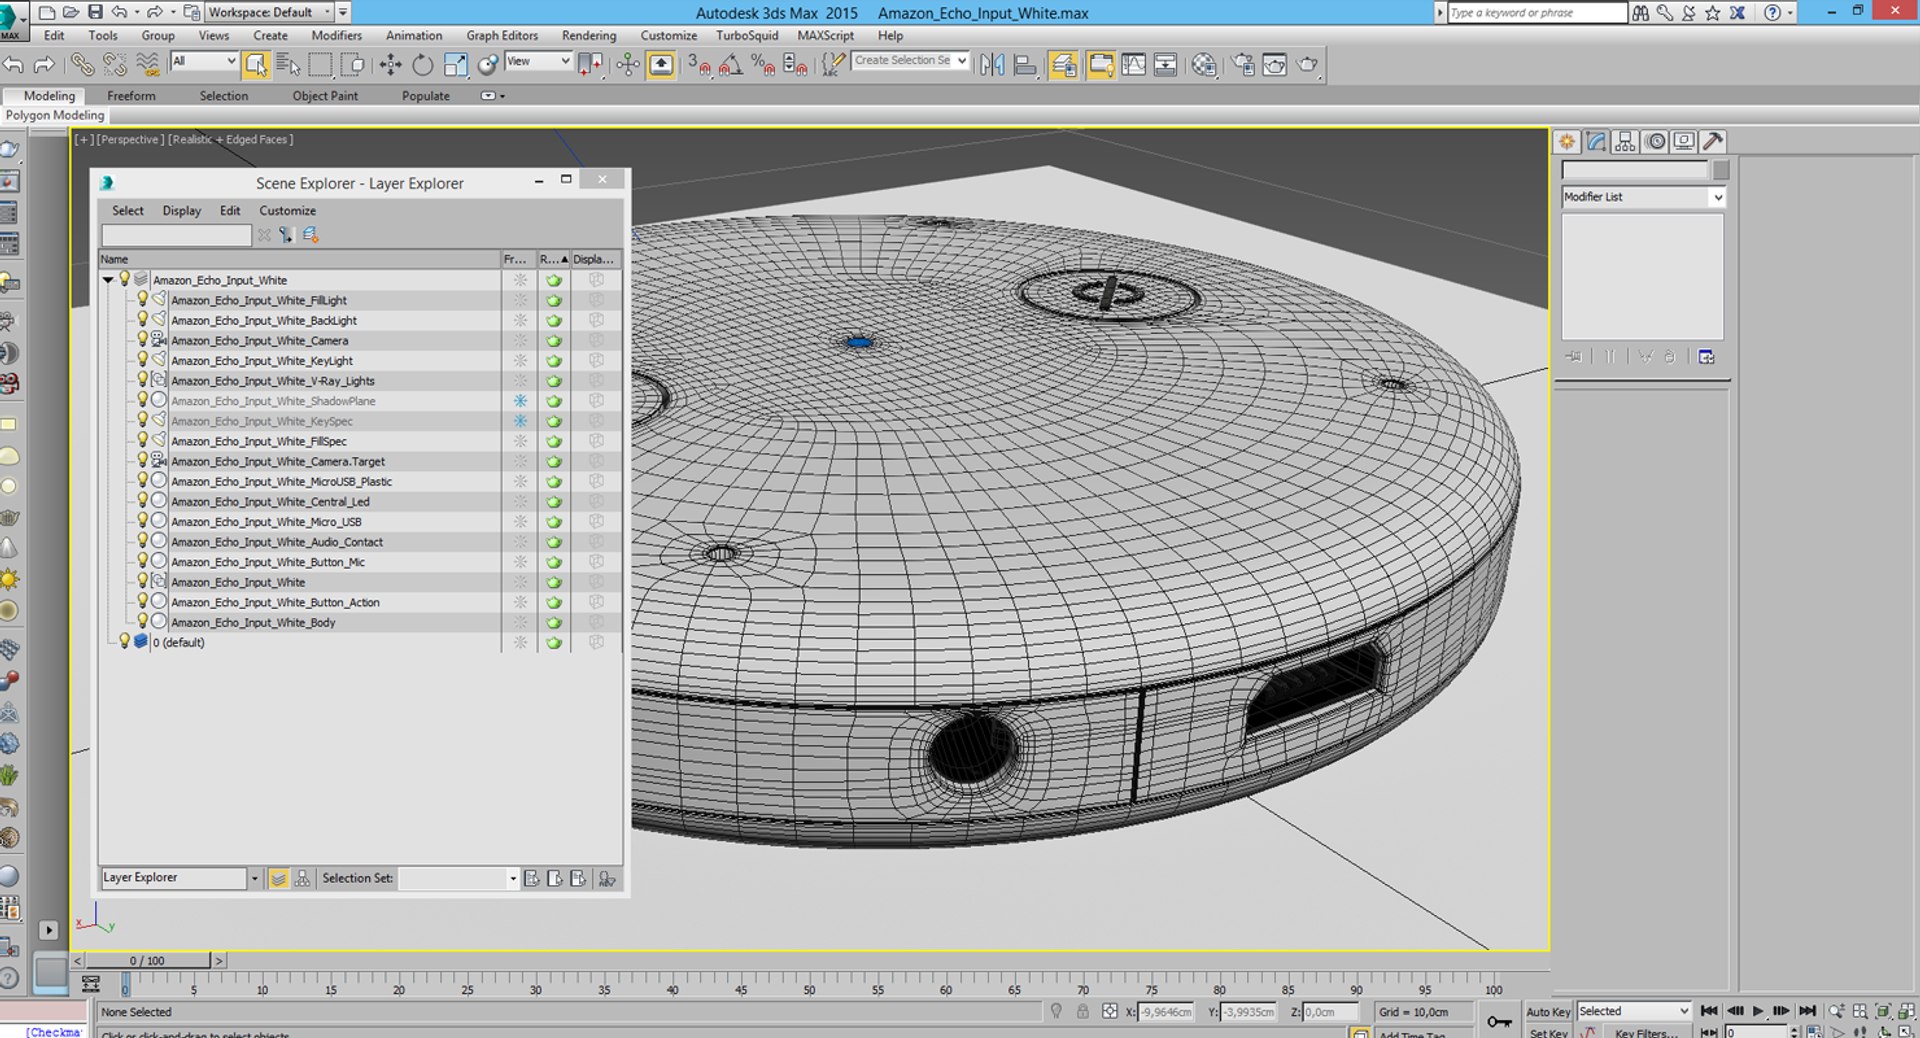Click the Mirror tool icon
The width and height of the screenshot is (1920, 1038).
pos(992,65)
